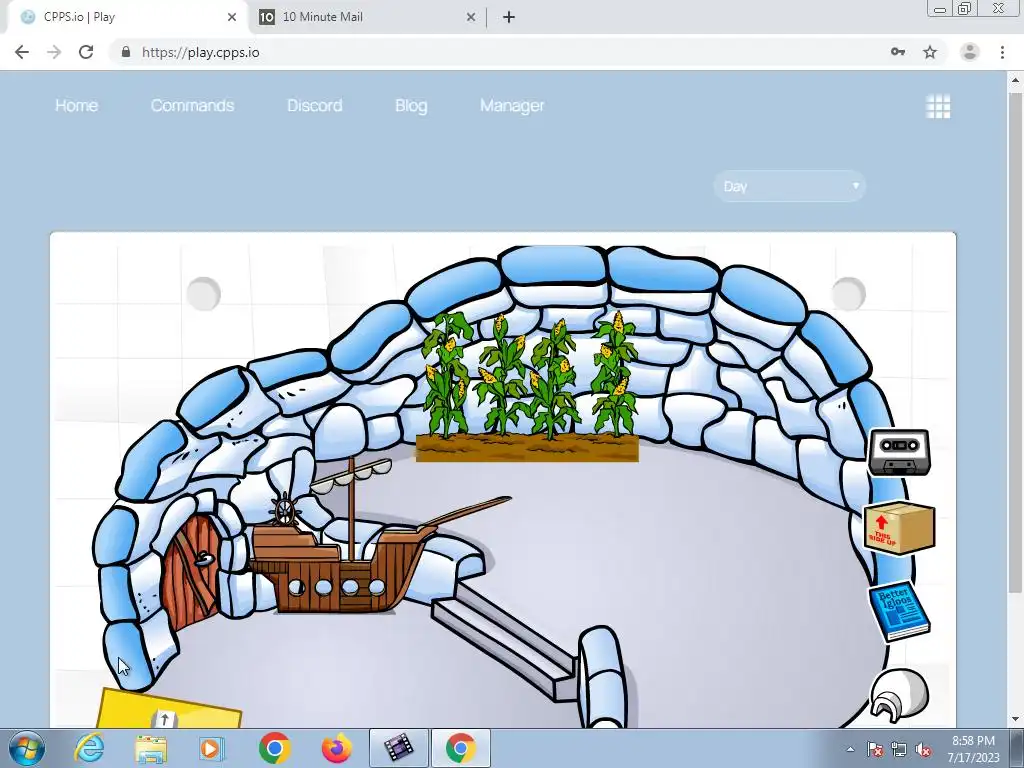Open the music cassette tape icon
Image resolution: width=1024 pixels, height=768 pixels.
coord(899,452)
